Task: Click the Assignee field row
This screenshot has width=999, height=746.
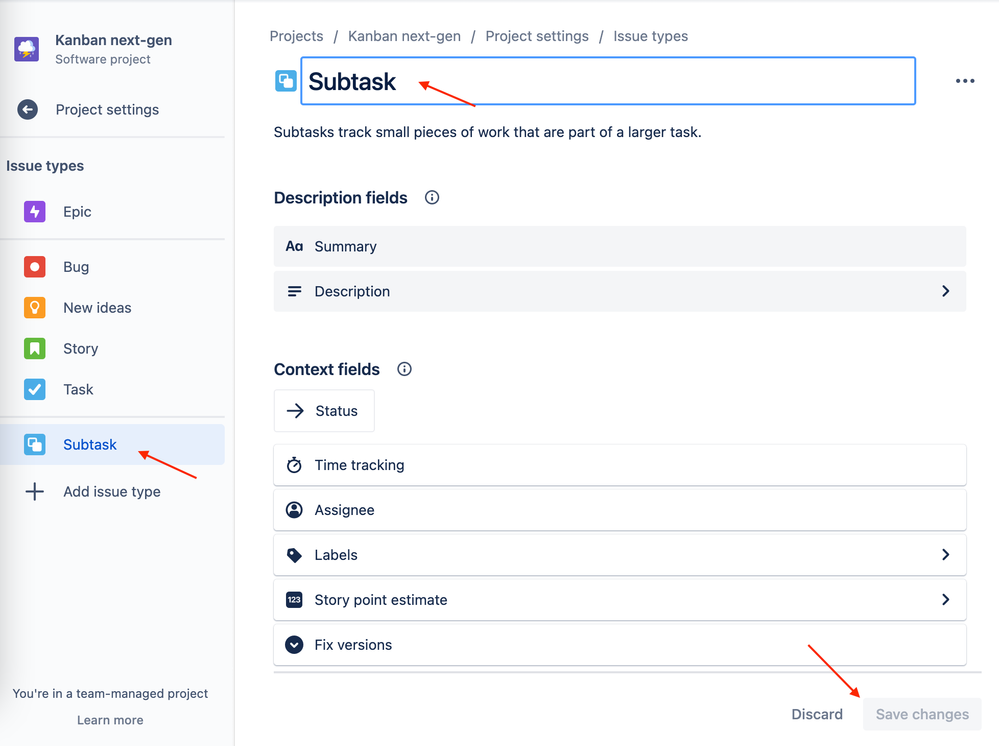Action: point(620,510)
